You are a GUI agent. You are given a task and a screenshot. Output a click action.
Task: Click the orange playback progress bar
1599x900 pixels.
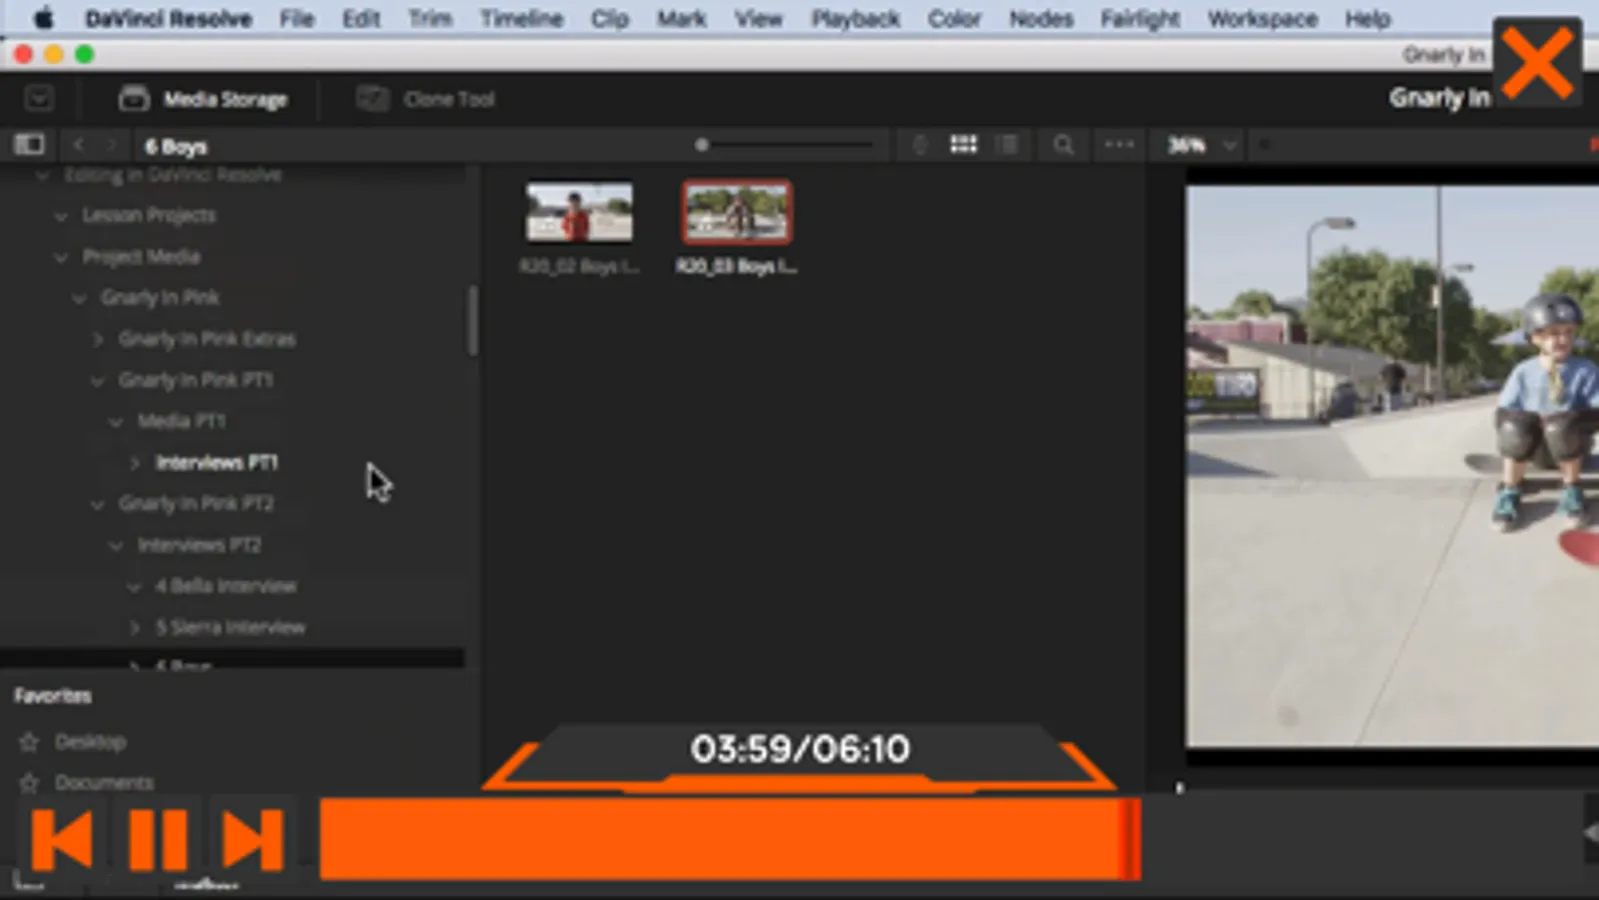[730, 839]
